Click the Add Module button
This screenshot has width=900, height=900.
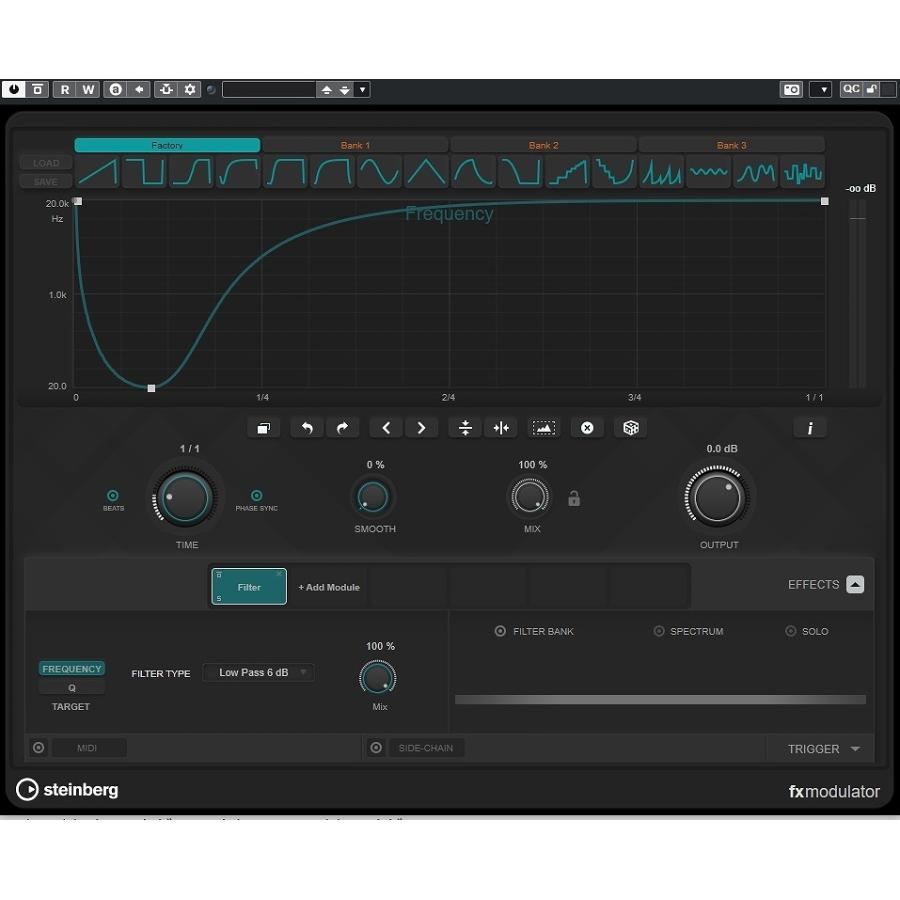coord(328,587)
